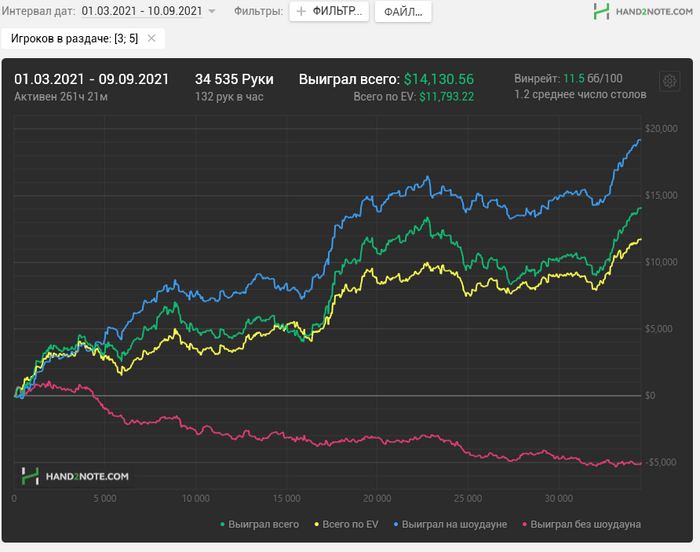700x552 pixels.
Task: Click the '34 535 Руки' hands count
Action: (234, 79)
